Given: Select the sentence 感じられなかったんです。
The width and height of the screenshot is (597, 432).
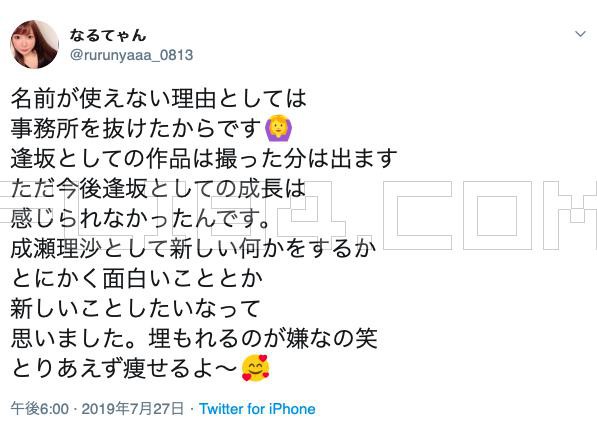Looking at the screenshot, I should (141, 218).
